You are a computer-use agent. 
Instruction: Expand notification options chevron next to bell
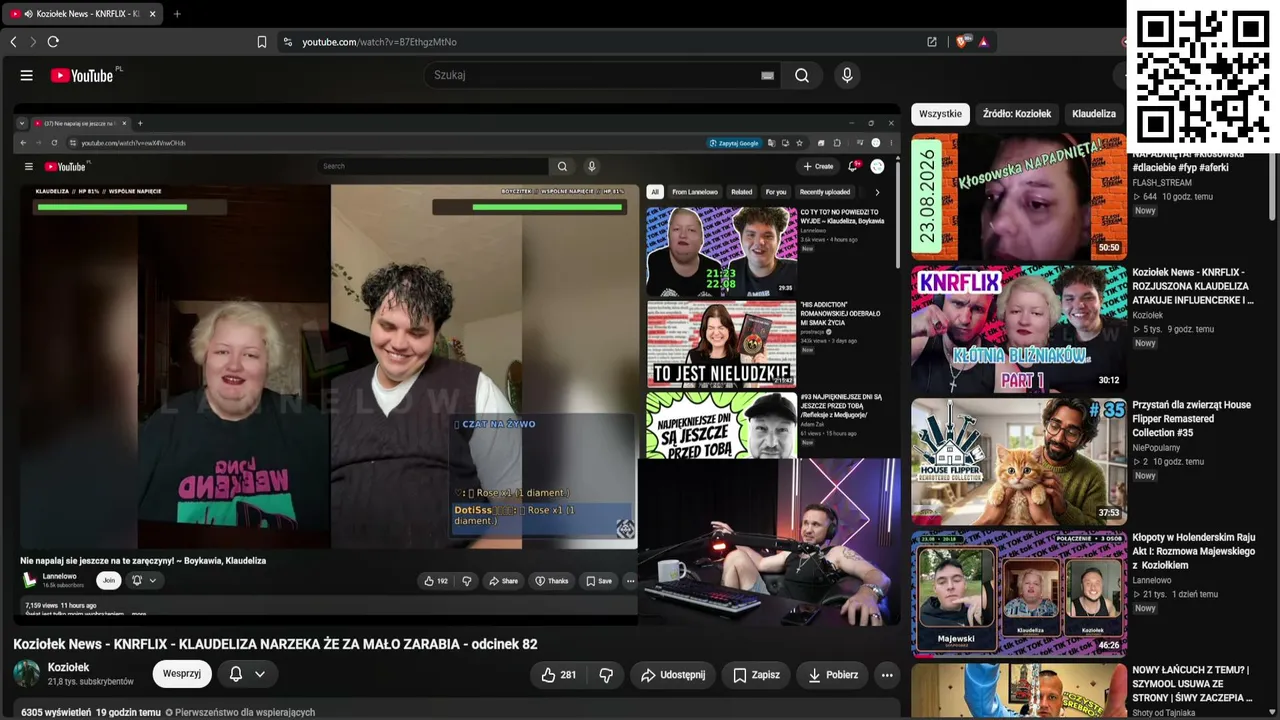[260, 674]
